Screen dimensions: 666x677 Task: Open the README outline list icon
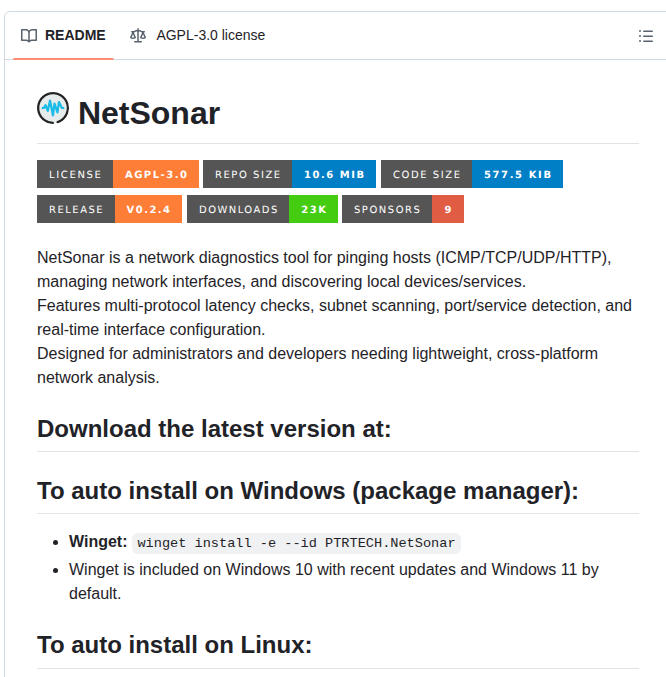pyautogui.click(x=646, y=36)
